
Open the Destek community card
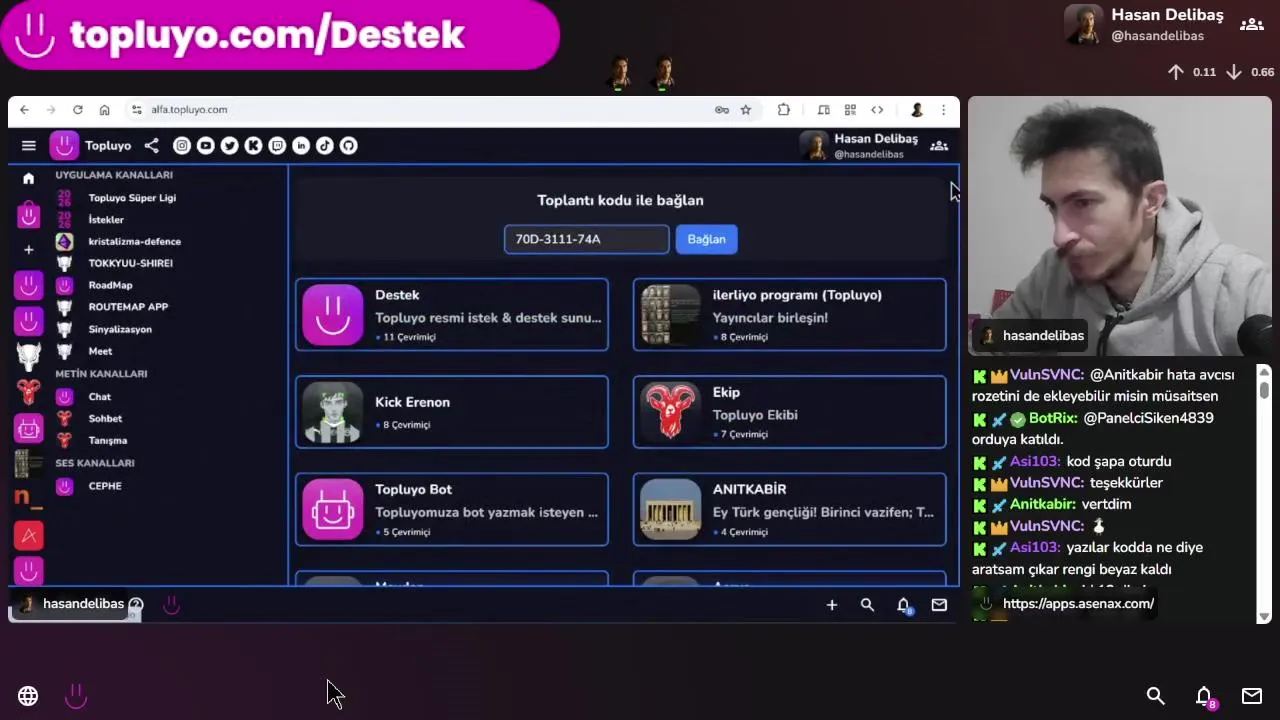tap(451, 315)
